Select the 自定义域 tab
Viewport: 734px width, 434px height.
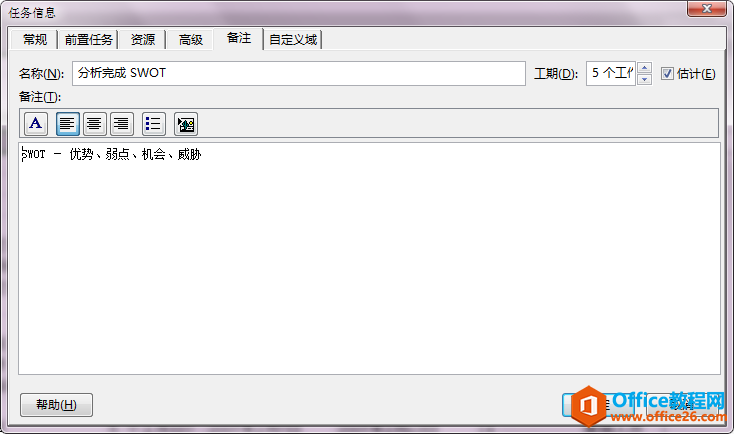(x=293, y=40)
